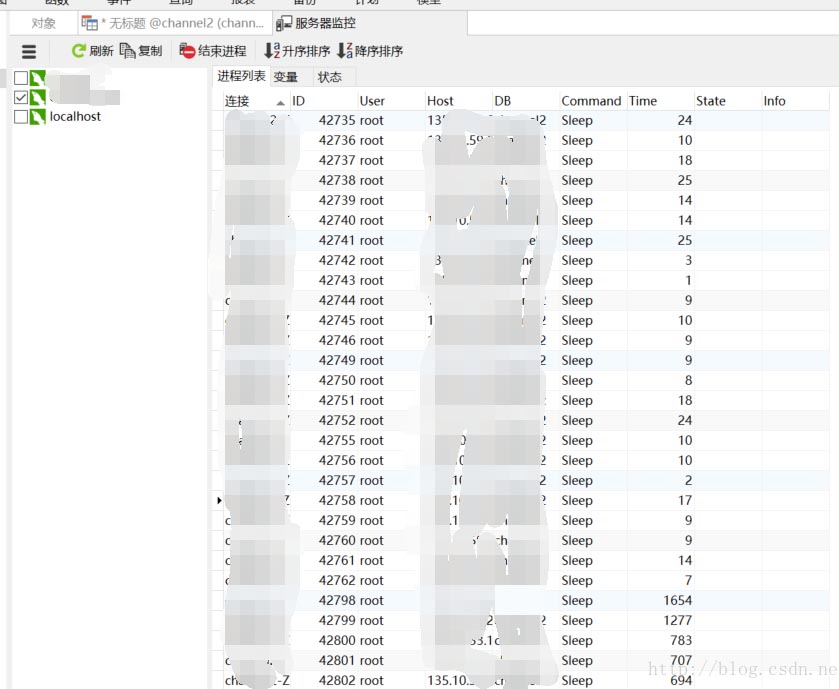Toggle sort arrow on 连接 column header
This screenshot has height=689, width=839.
(x=280, y=102)
